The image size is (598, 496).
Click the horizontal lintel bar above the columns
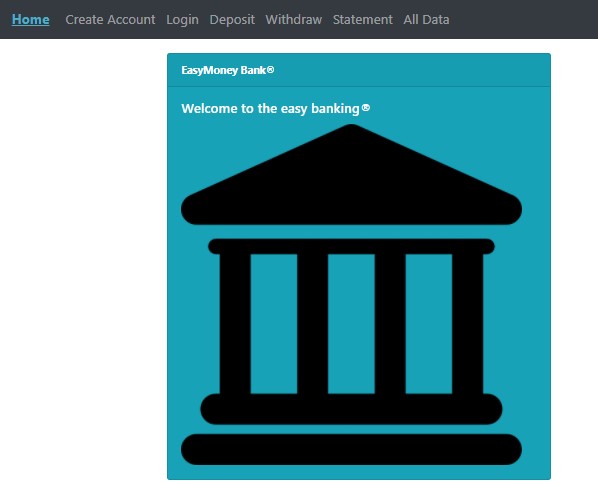[x=351, y=246]
